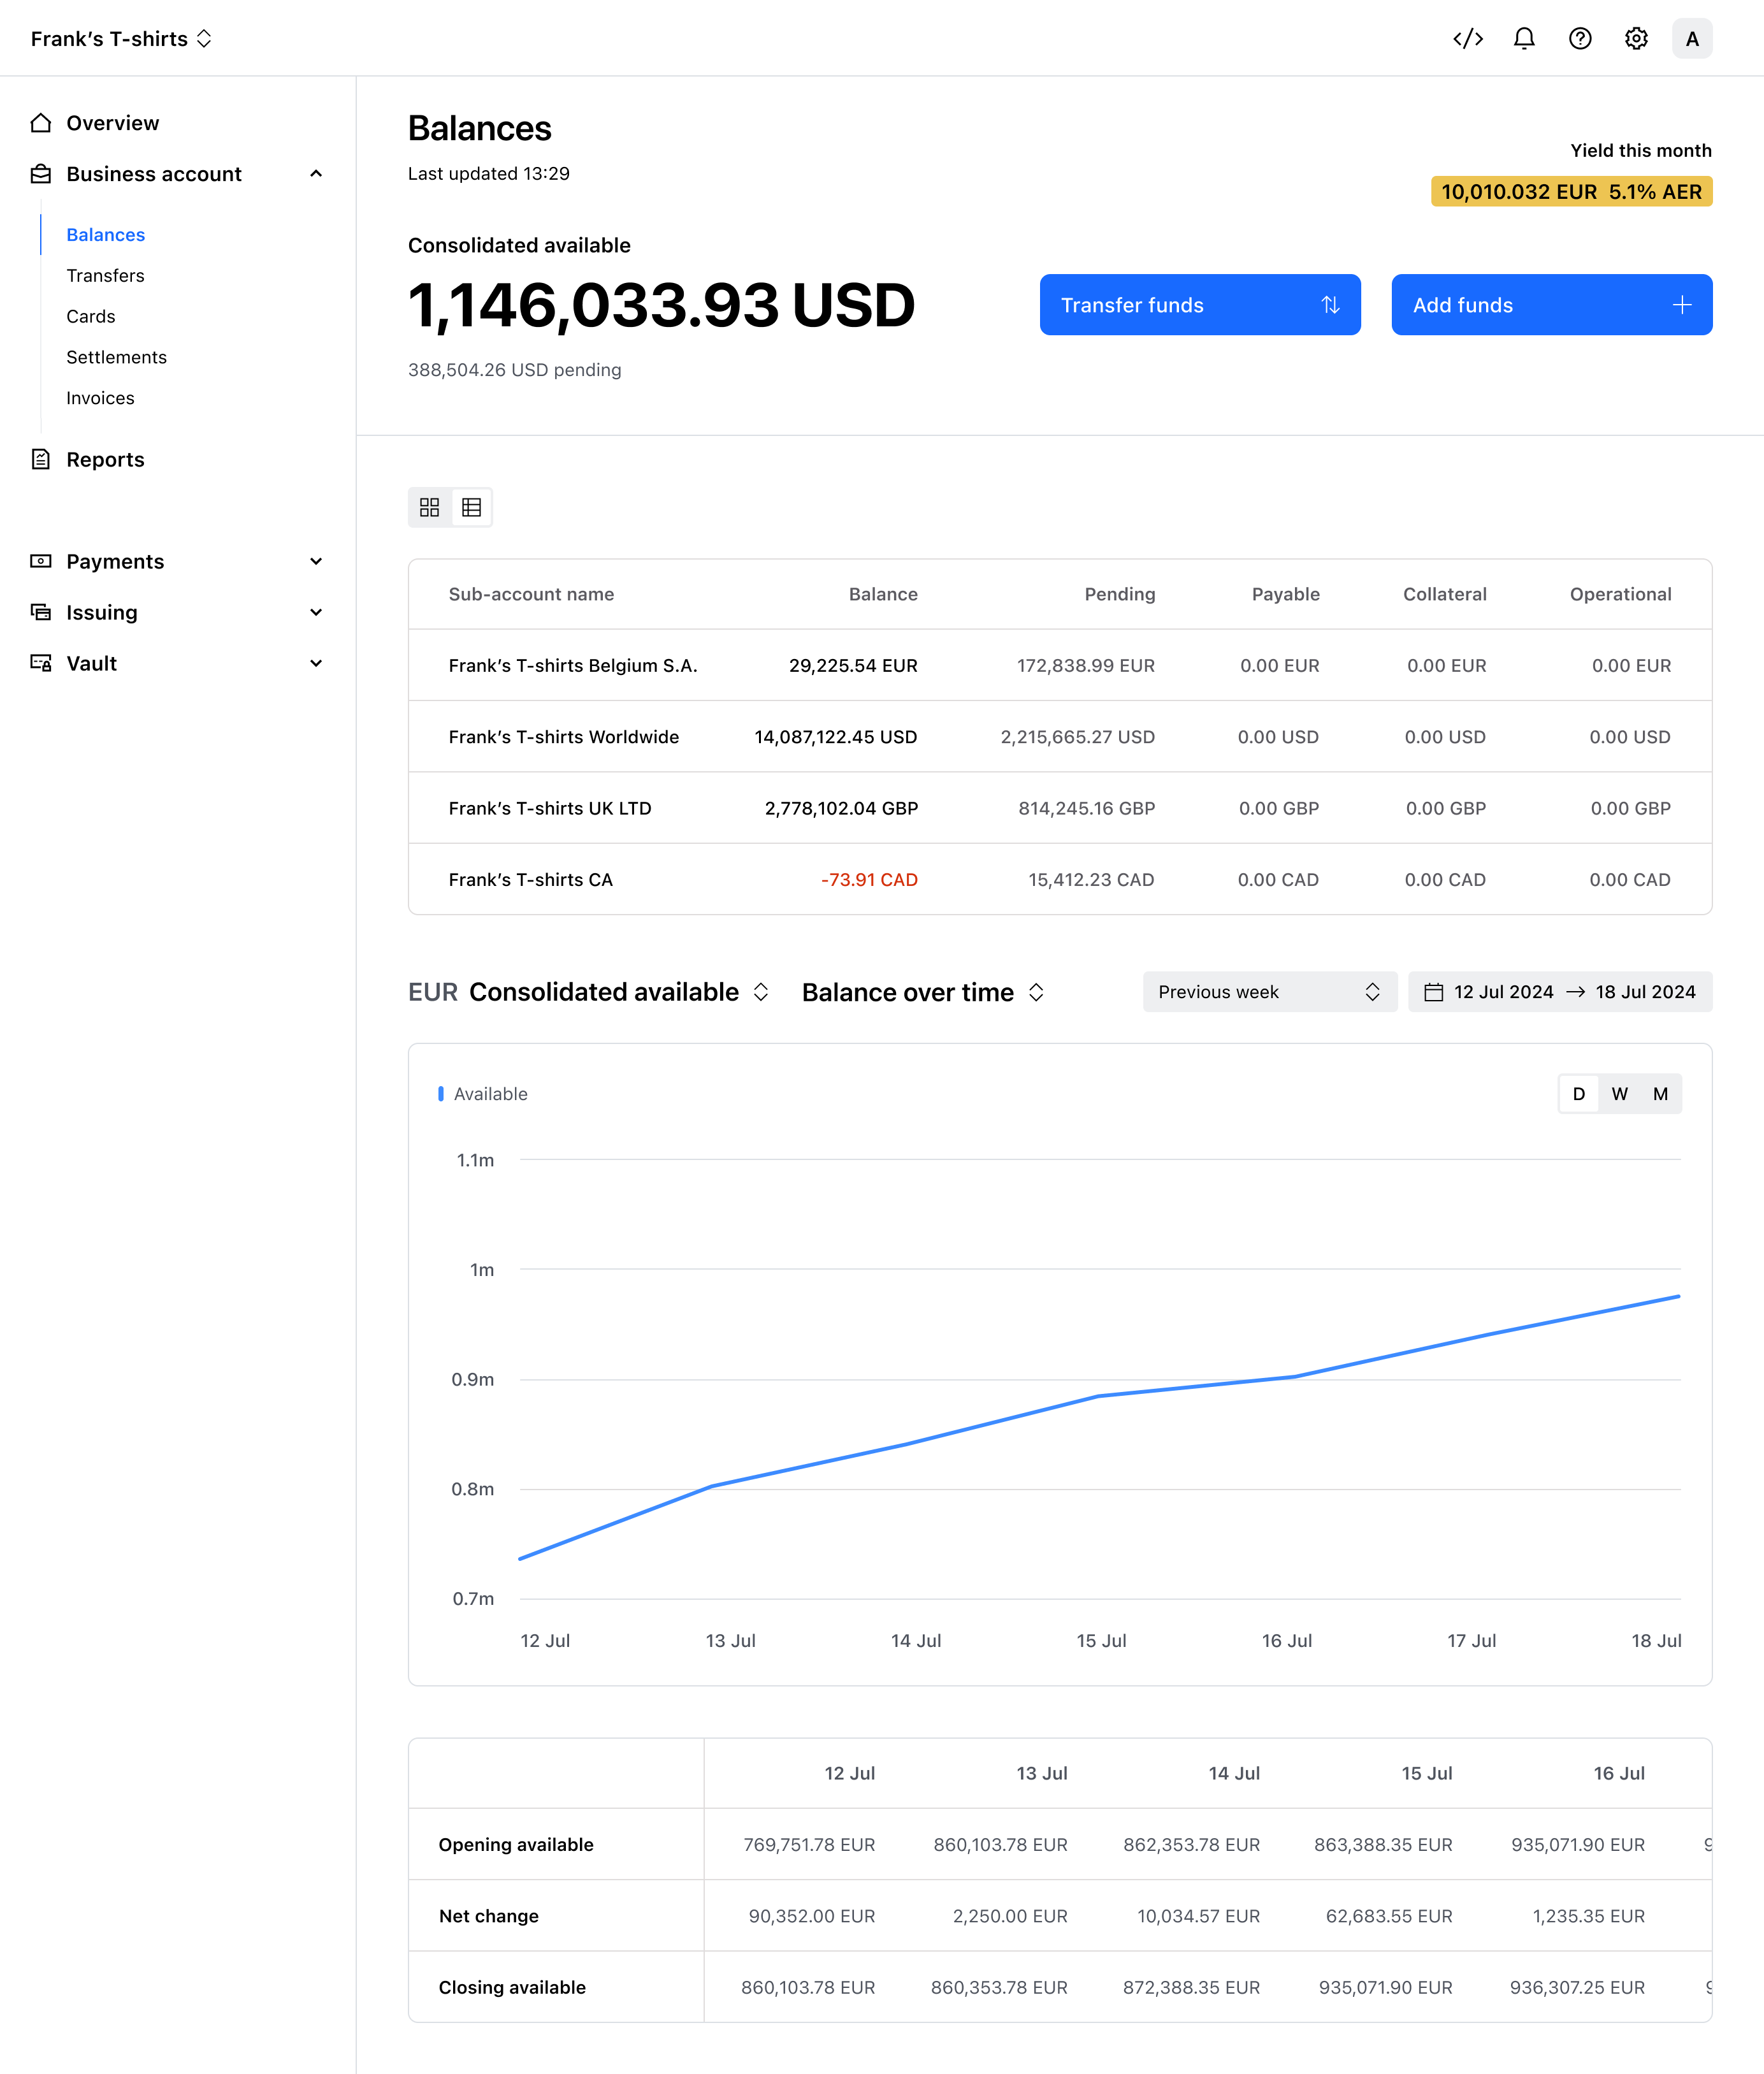Click 14,087,122.45 USD balance value

click(x=836, y=737)
